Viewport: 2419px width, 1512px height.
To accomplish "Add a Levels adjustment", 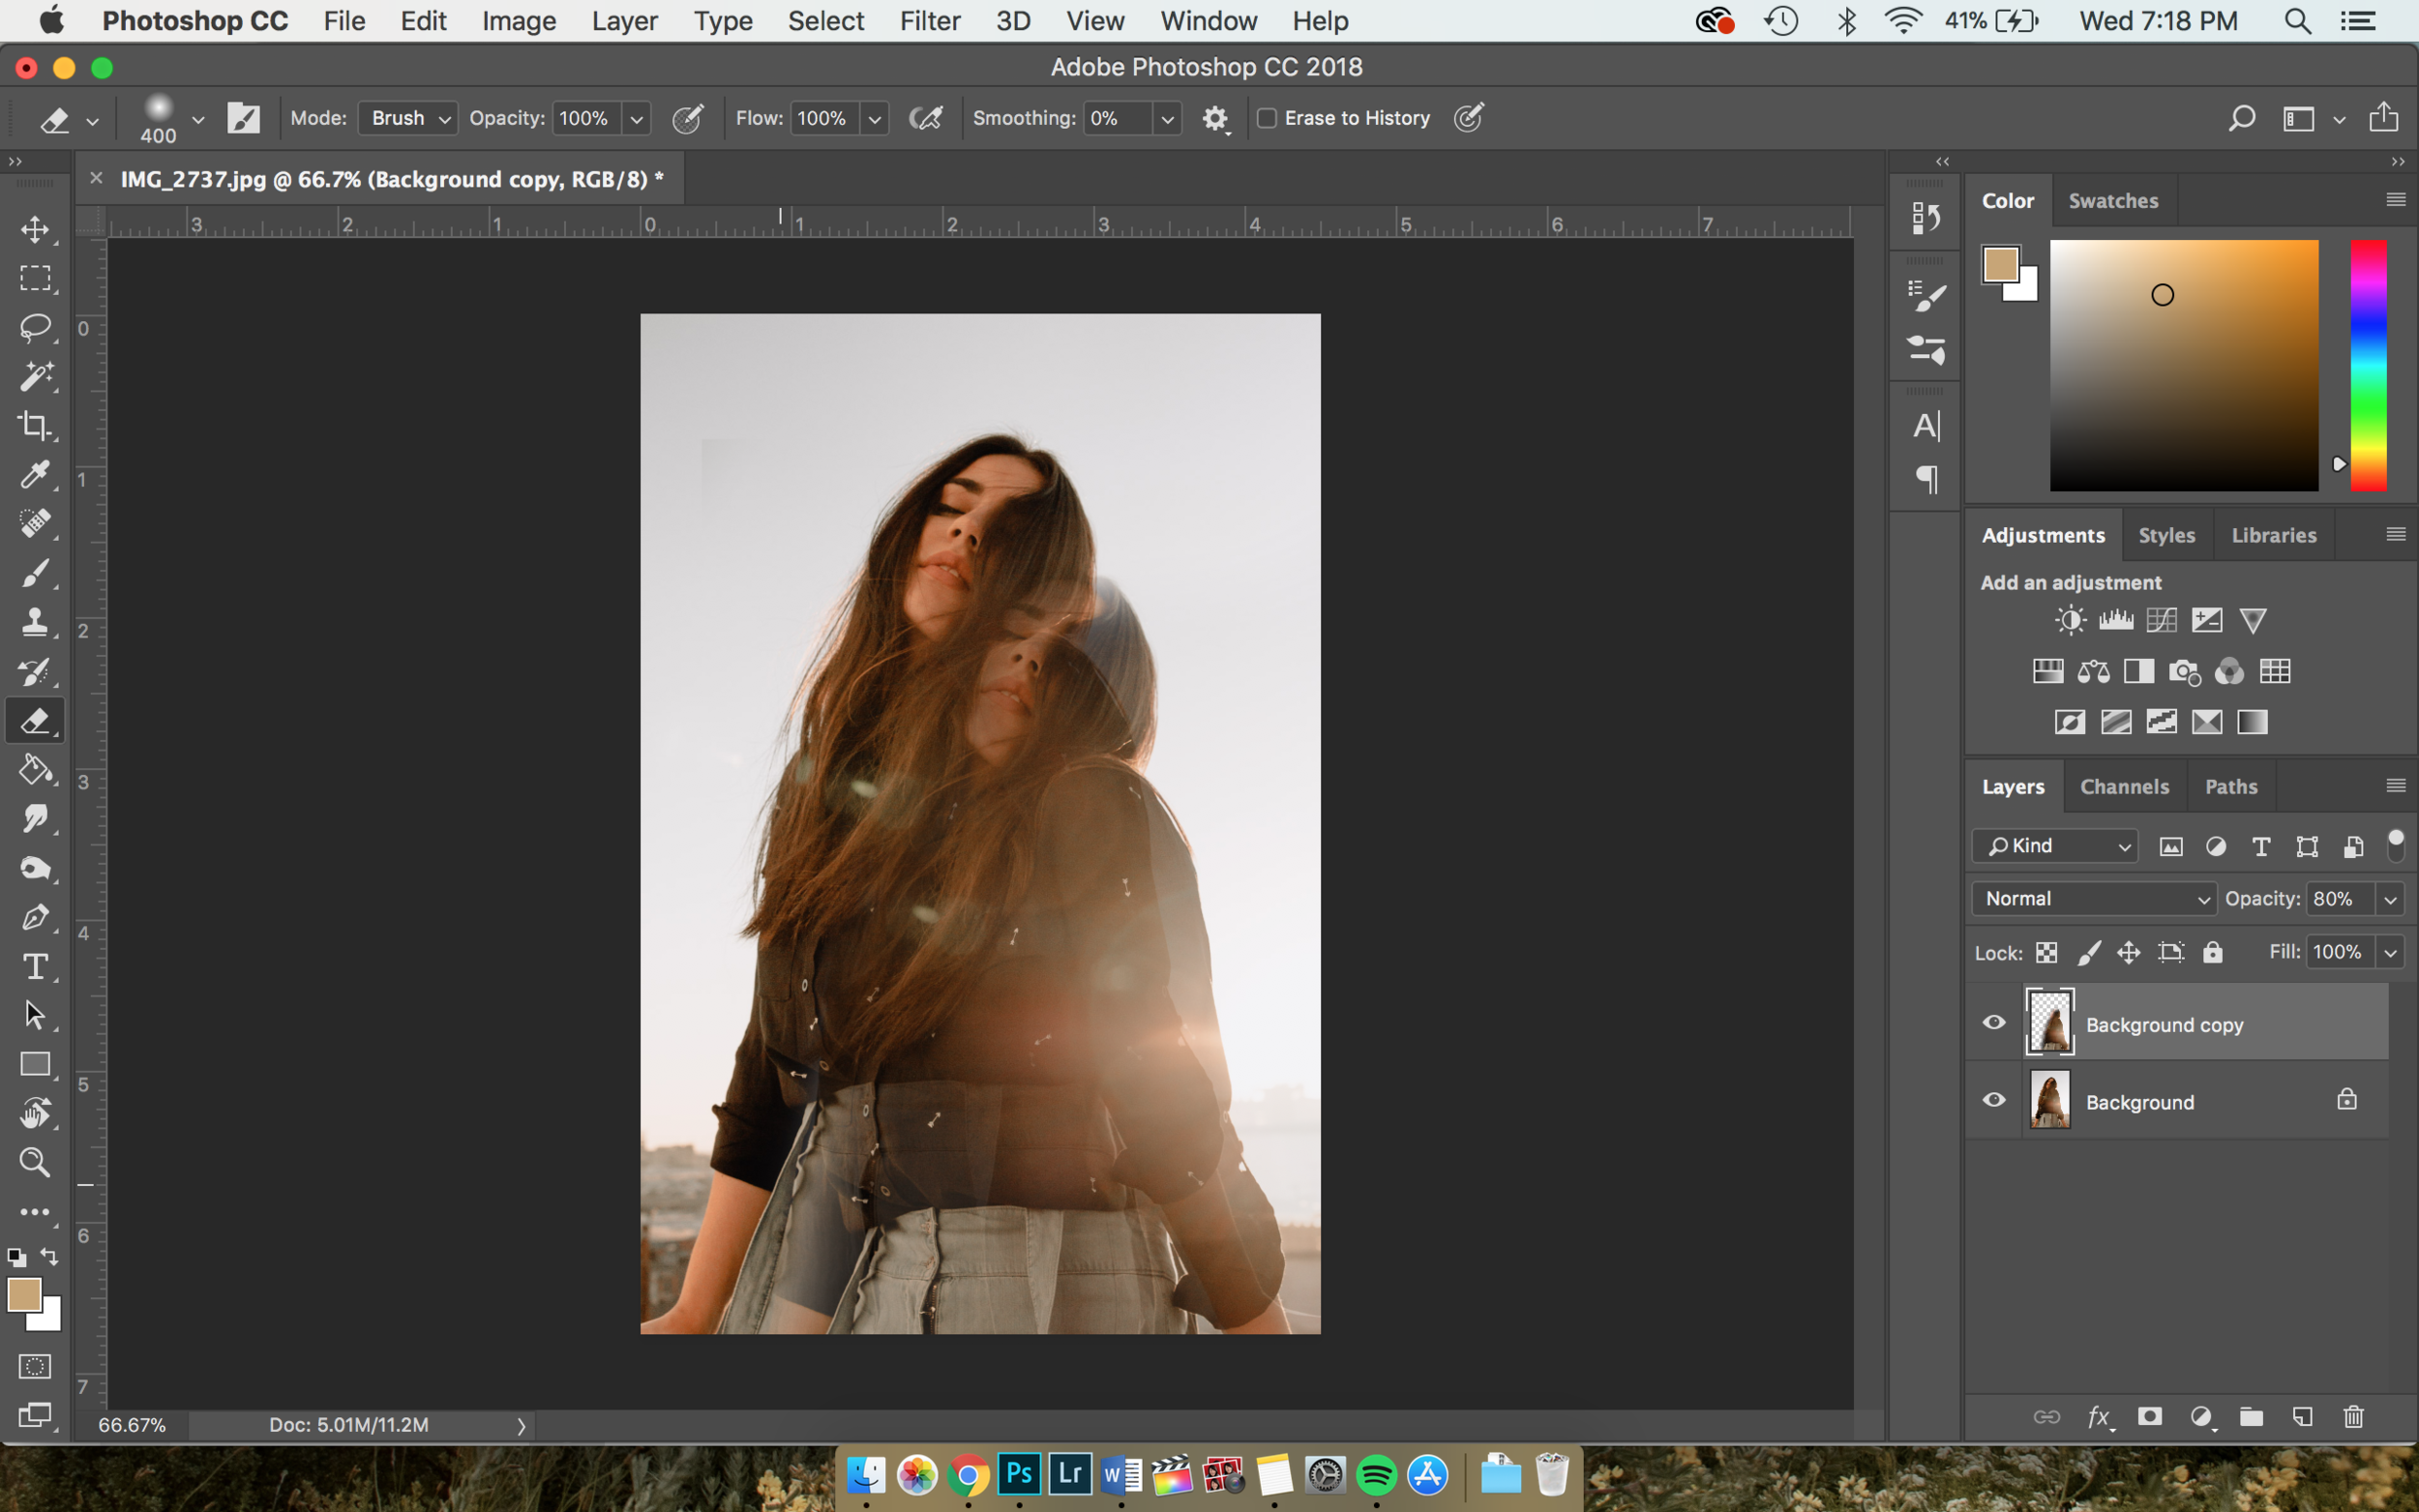I will tap(2116, 620).
